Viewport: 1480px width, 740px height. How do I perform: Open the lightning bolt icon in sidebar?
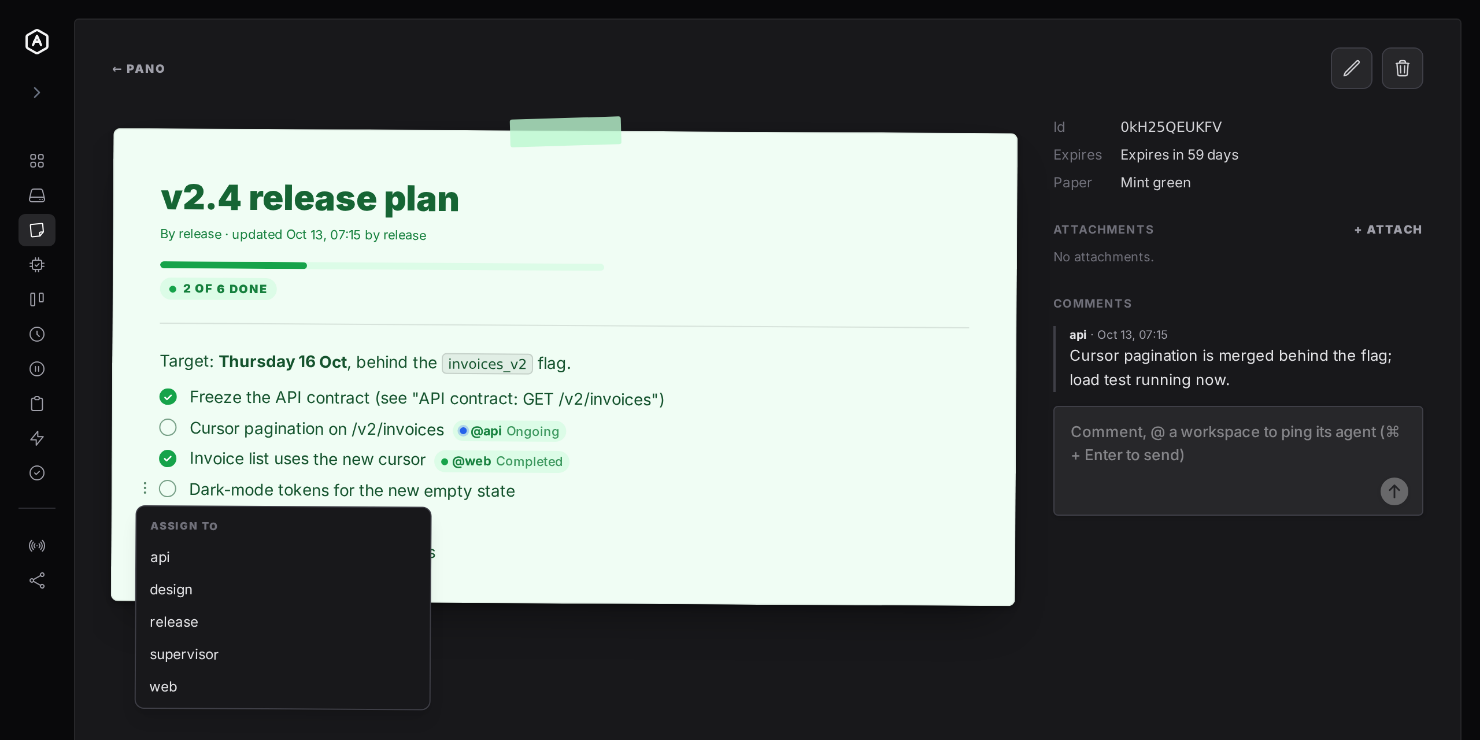37,438
